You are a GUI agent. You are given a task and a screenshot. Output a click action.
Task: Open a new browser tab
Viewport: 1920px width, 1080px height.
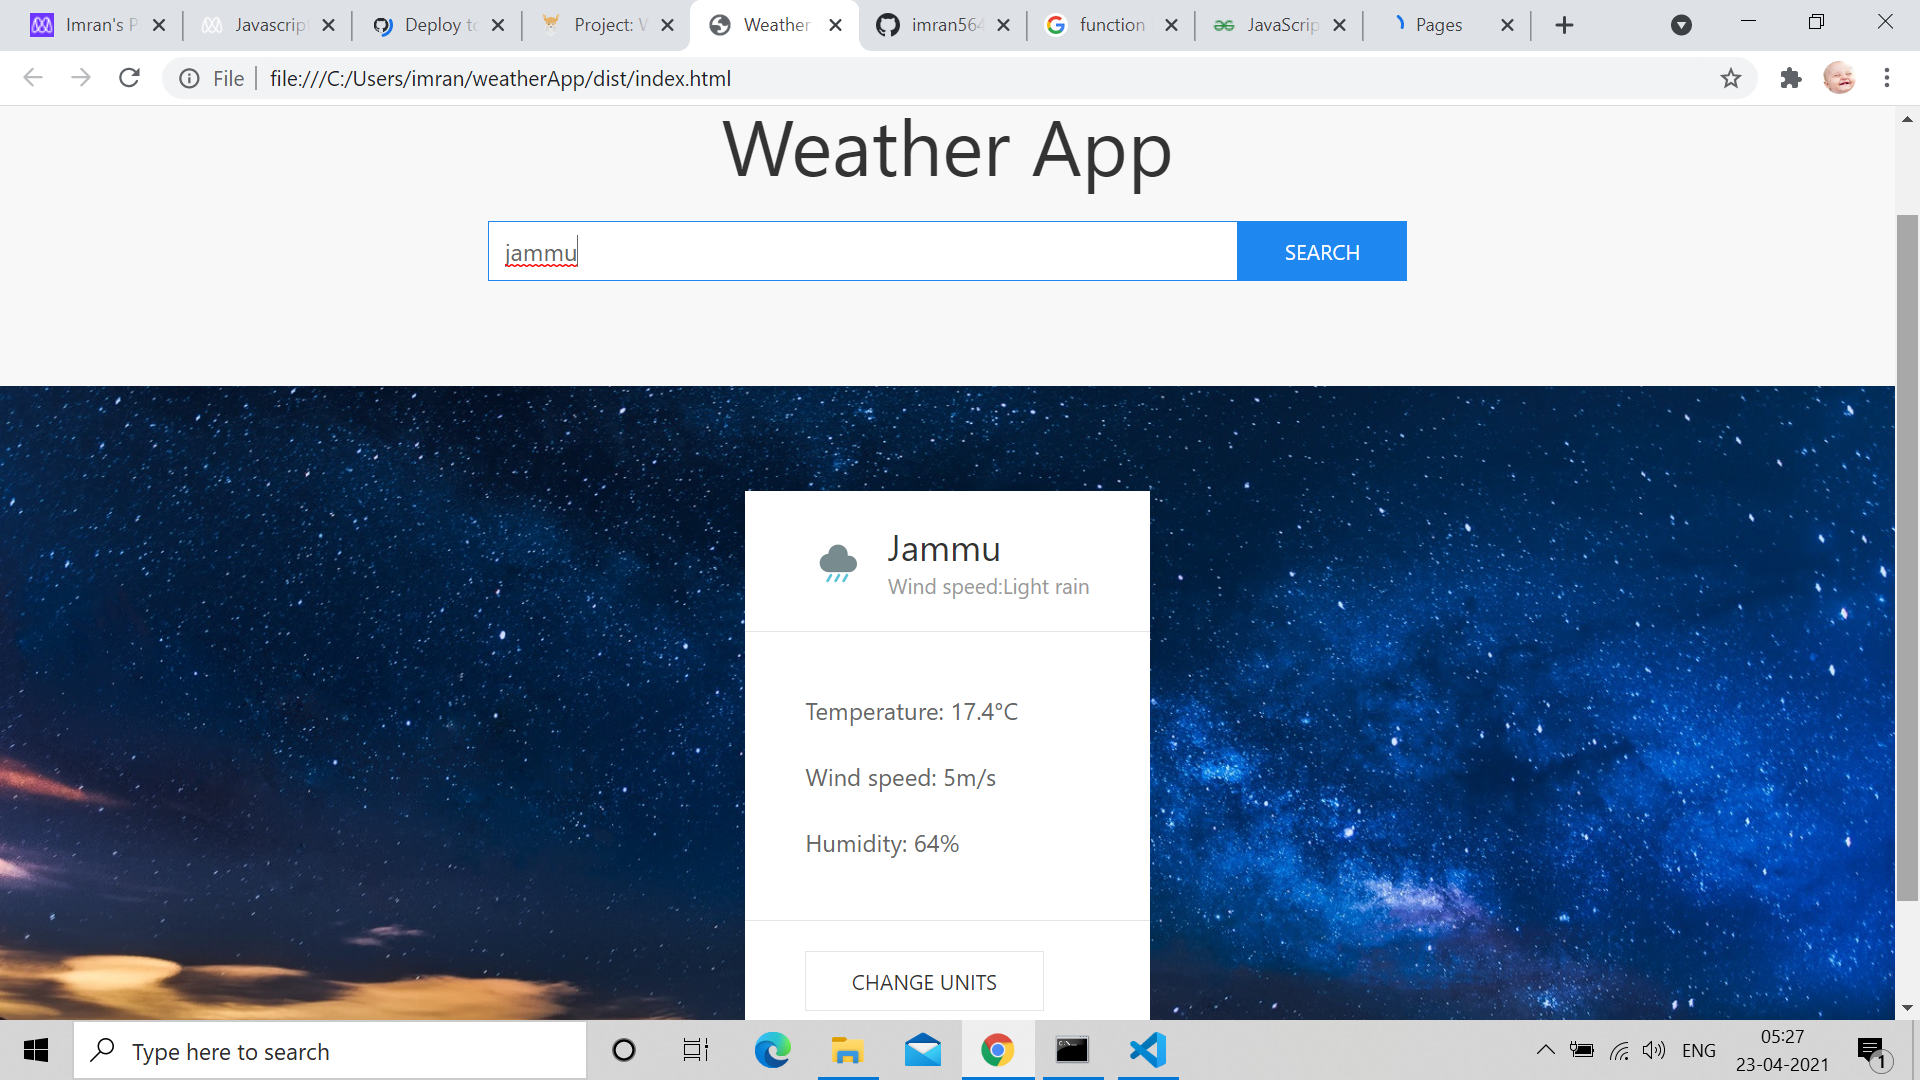pyautogui.click(x=1565, y=25)
